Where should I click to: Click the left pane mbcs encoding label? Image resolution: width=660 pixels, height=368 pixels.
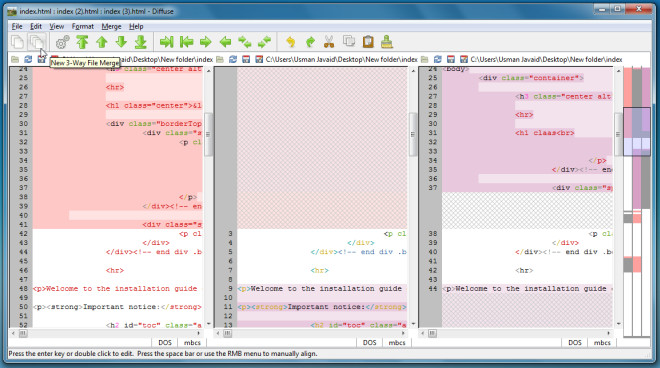(192, 343)
